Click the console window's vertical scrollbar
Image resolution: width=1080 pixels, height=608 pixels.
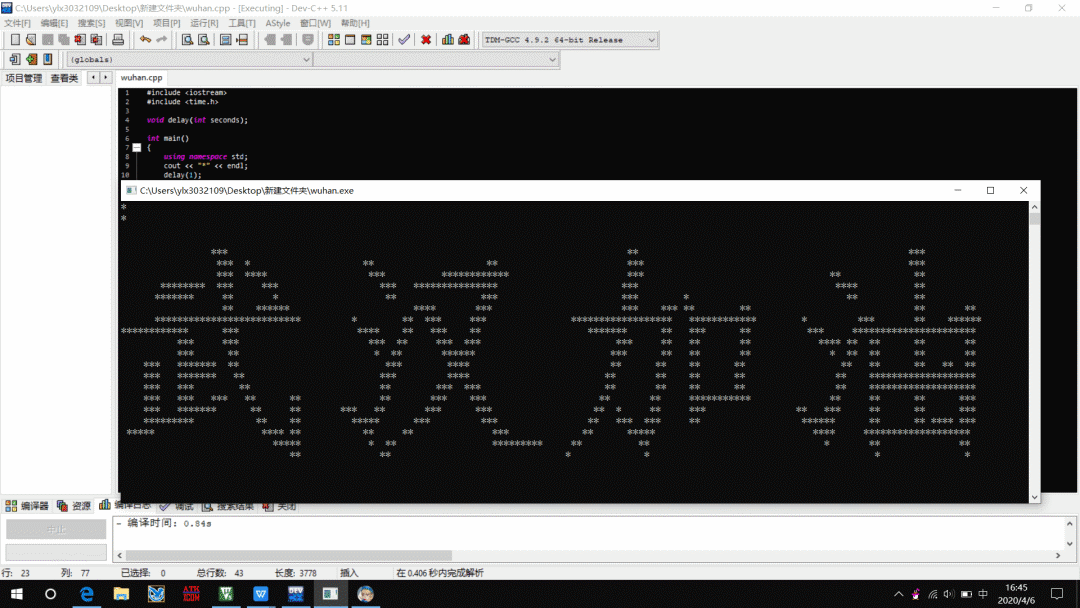pyautogui.click(x=1034, y=350)
